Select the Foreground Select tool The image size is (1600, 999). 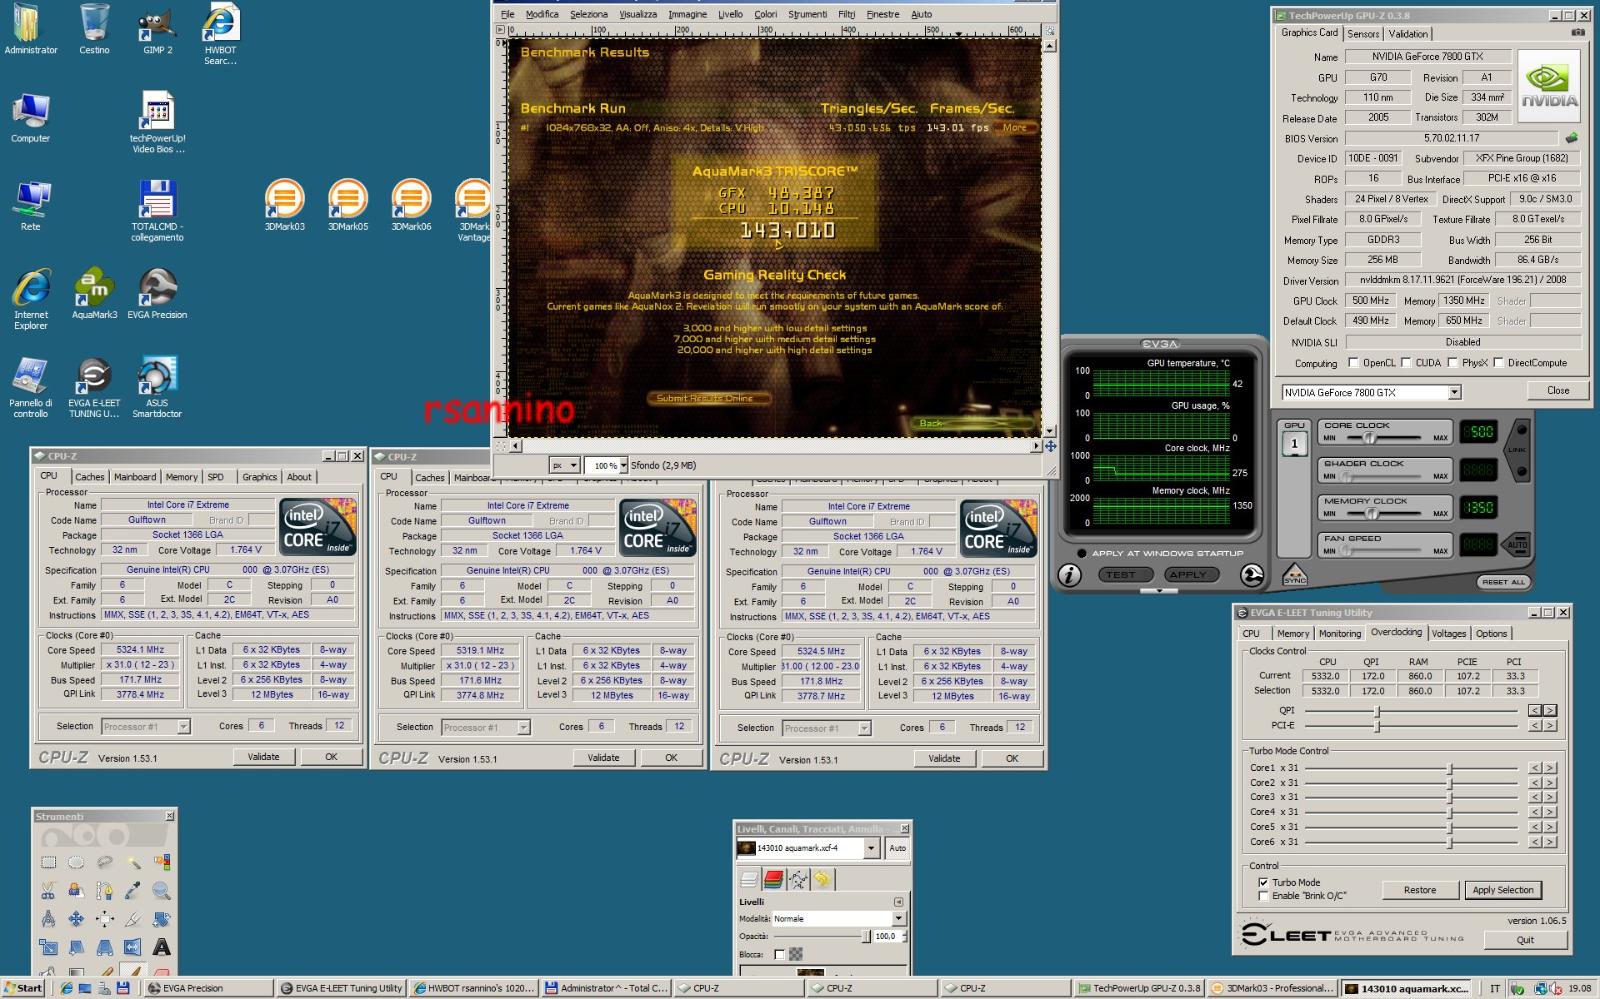tap(76, 890)
